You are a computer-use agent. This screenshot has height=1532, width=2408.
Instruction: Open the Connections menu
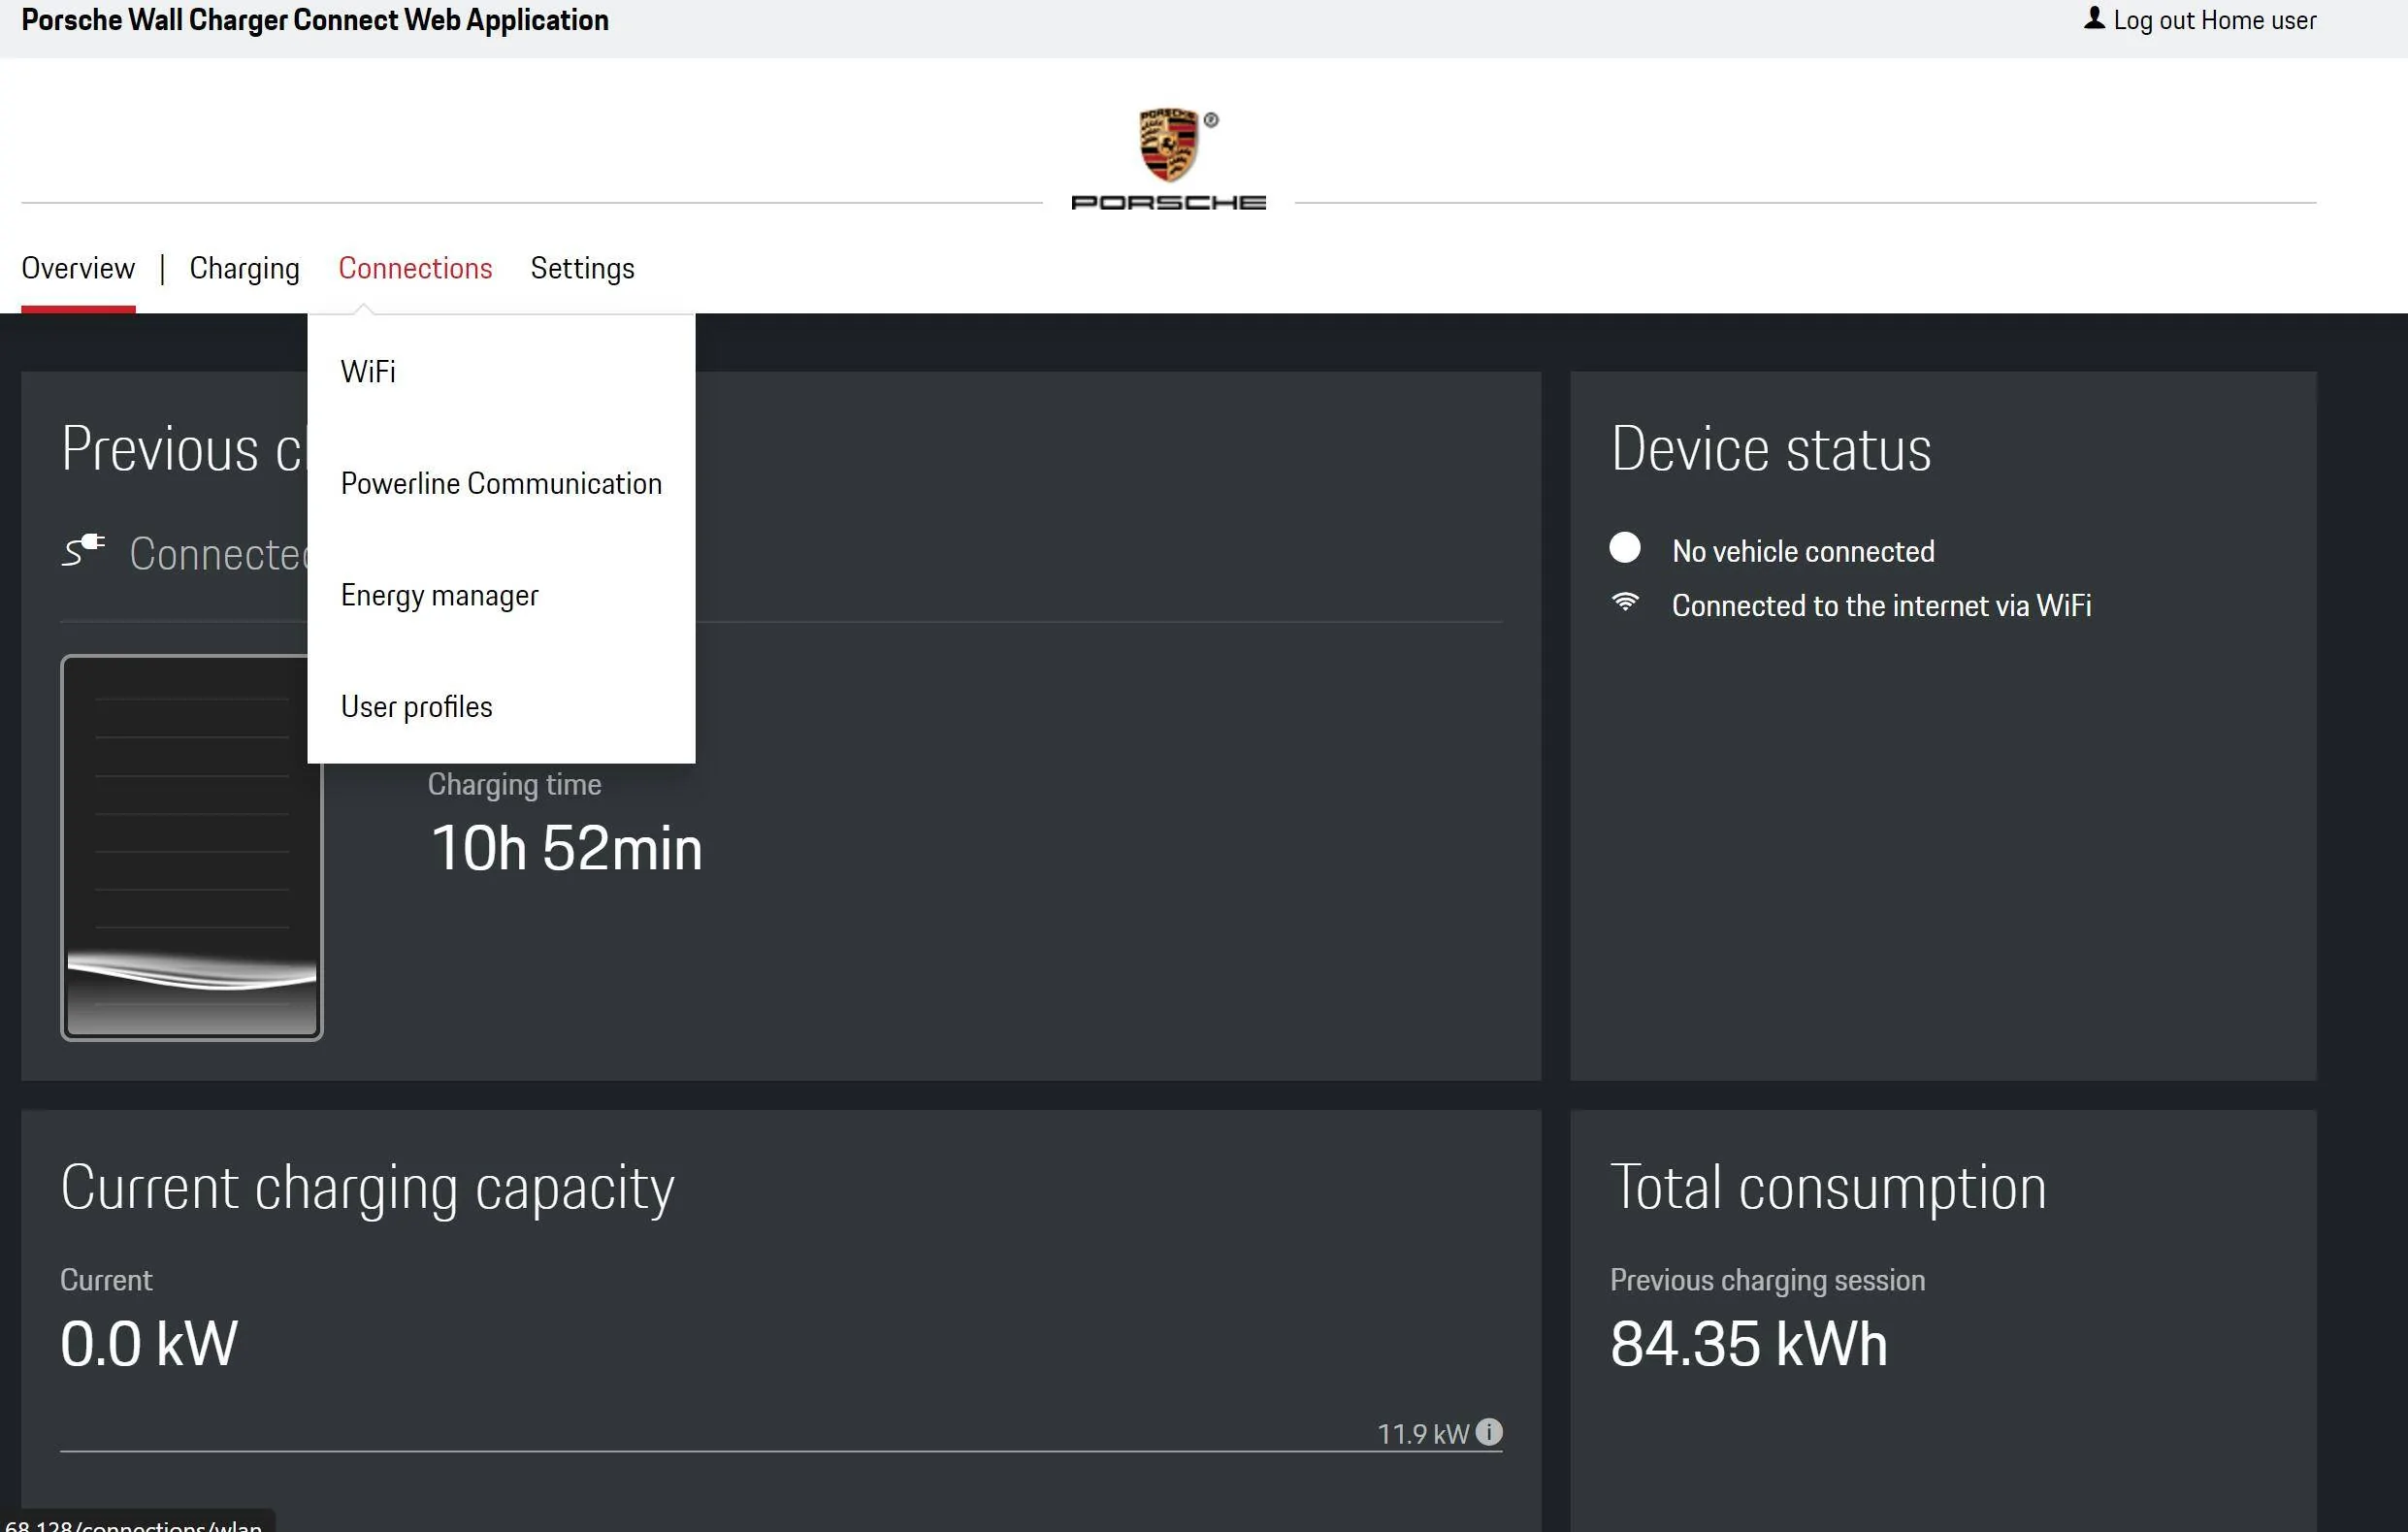click(x=415, y=268)
